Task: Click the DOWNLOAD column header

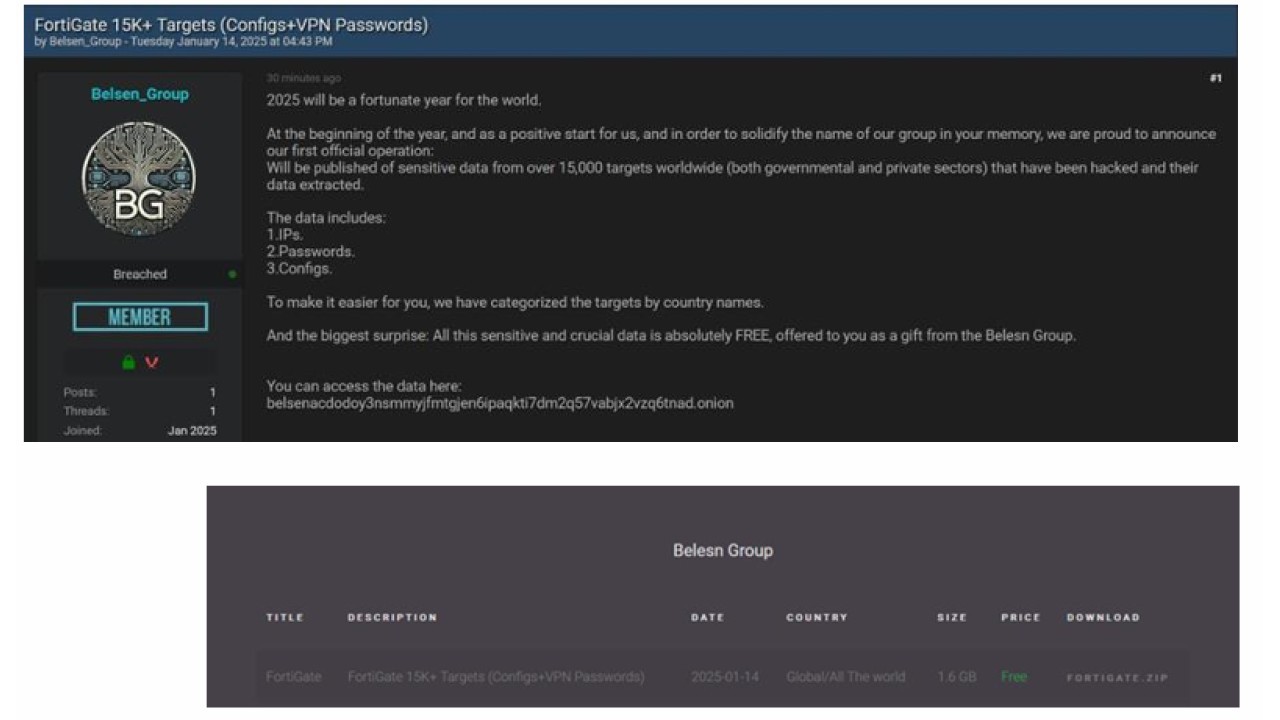Action: pos(1103,617)
